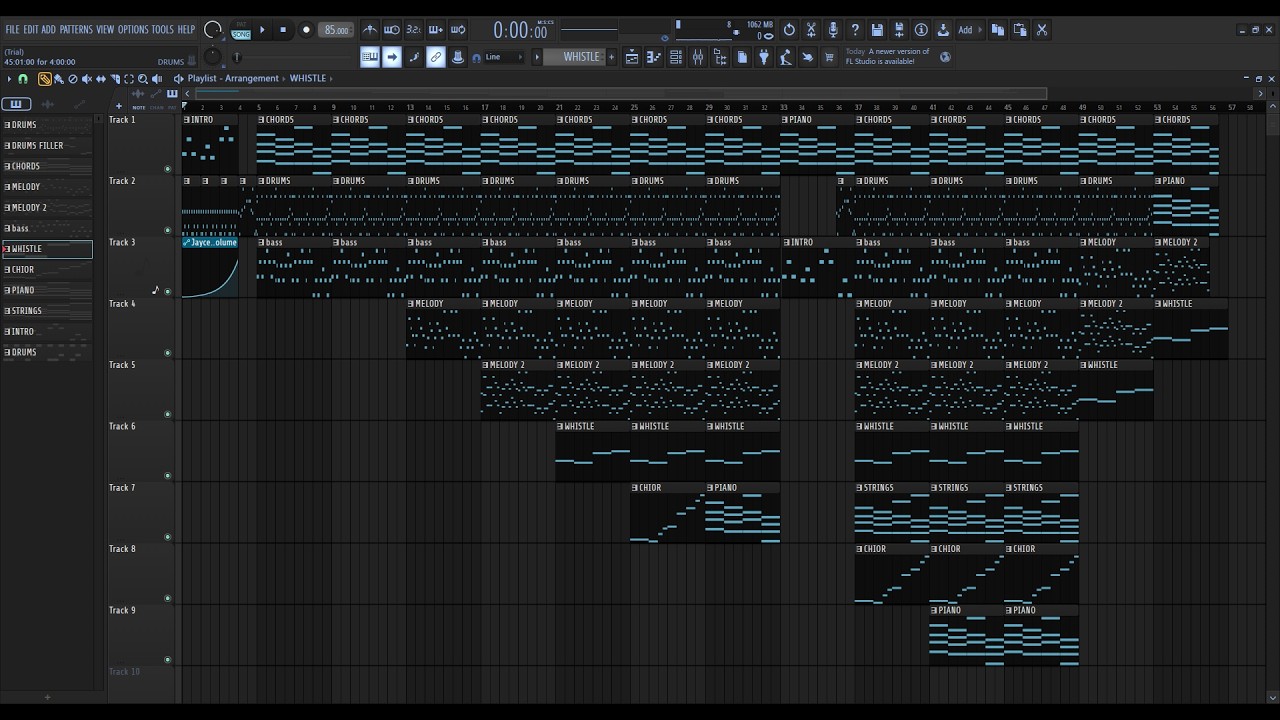Start playback with the Play button
This screenshot has height=720, width=1280.
pyautogui.click(x=263, y=30)
